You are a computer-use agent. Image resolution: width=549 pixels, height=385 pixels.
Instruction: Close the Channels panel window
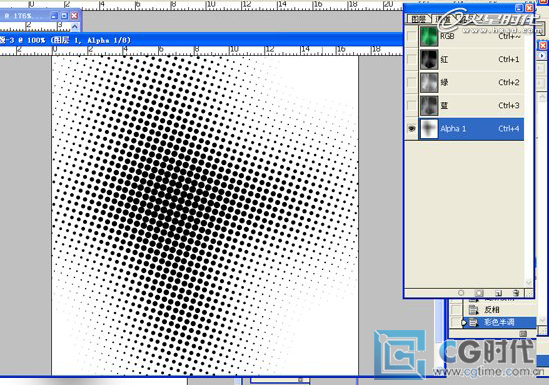point(530,8)
